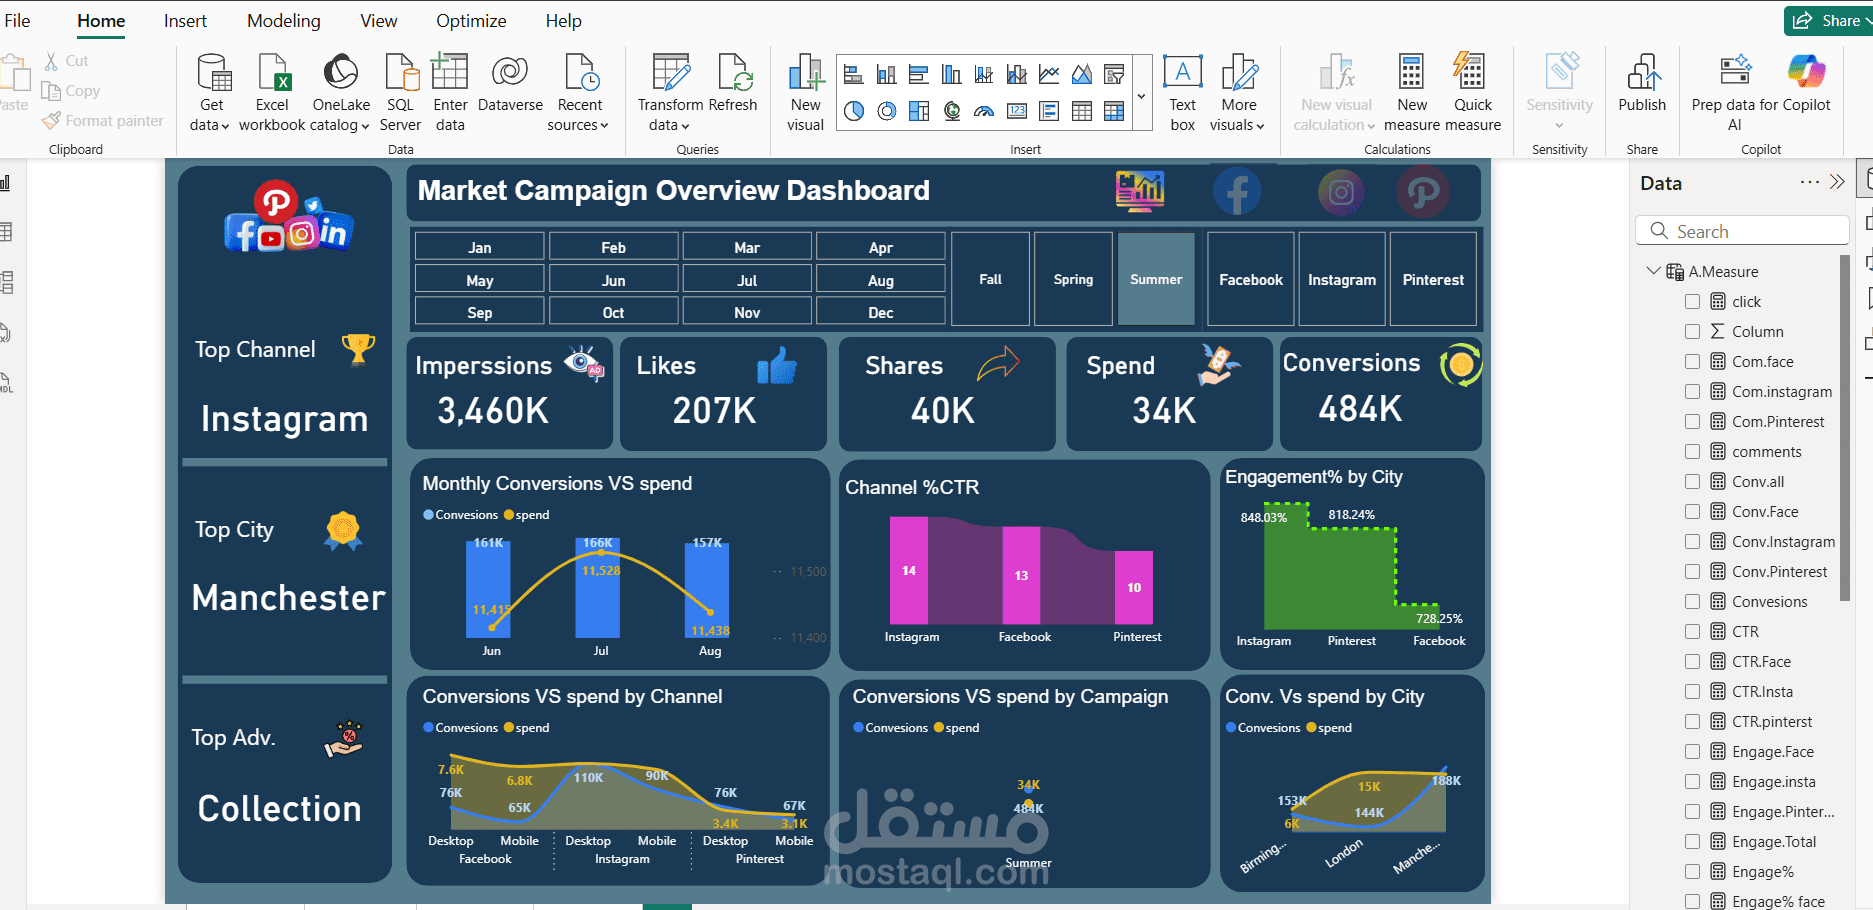Select the Engage.Total field name

pos(1774,842)
